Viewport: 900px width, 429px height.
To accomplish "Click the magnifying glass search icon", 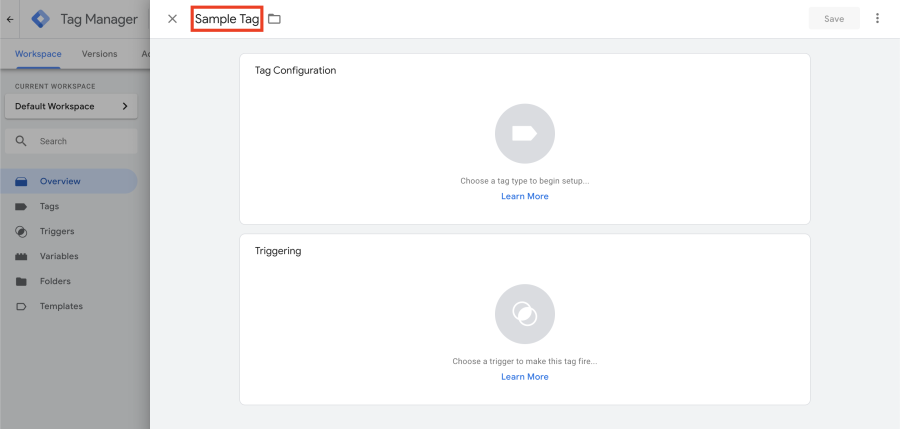I will [21, 141].
